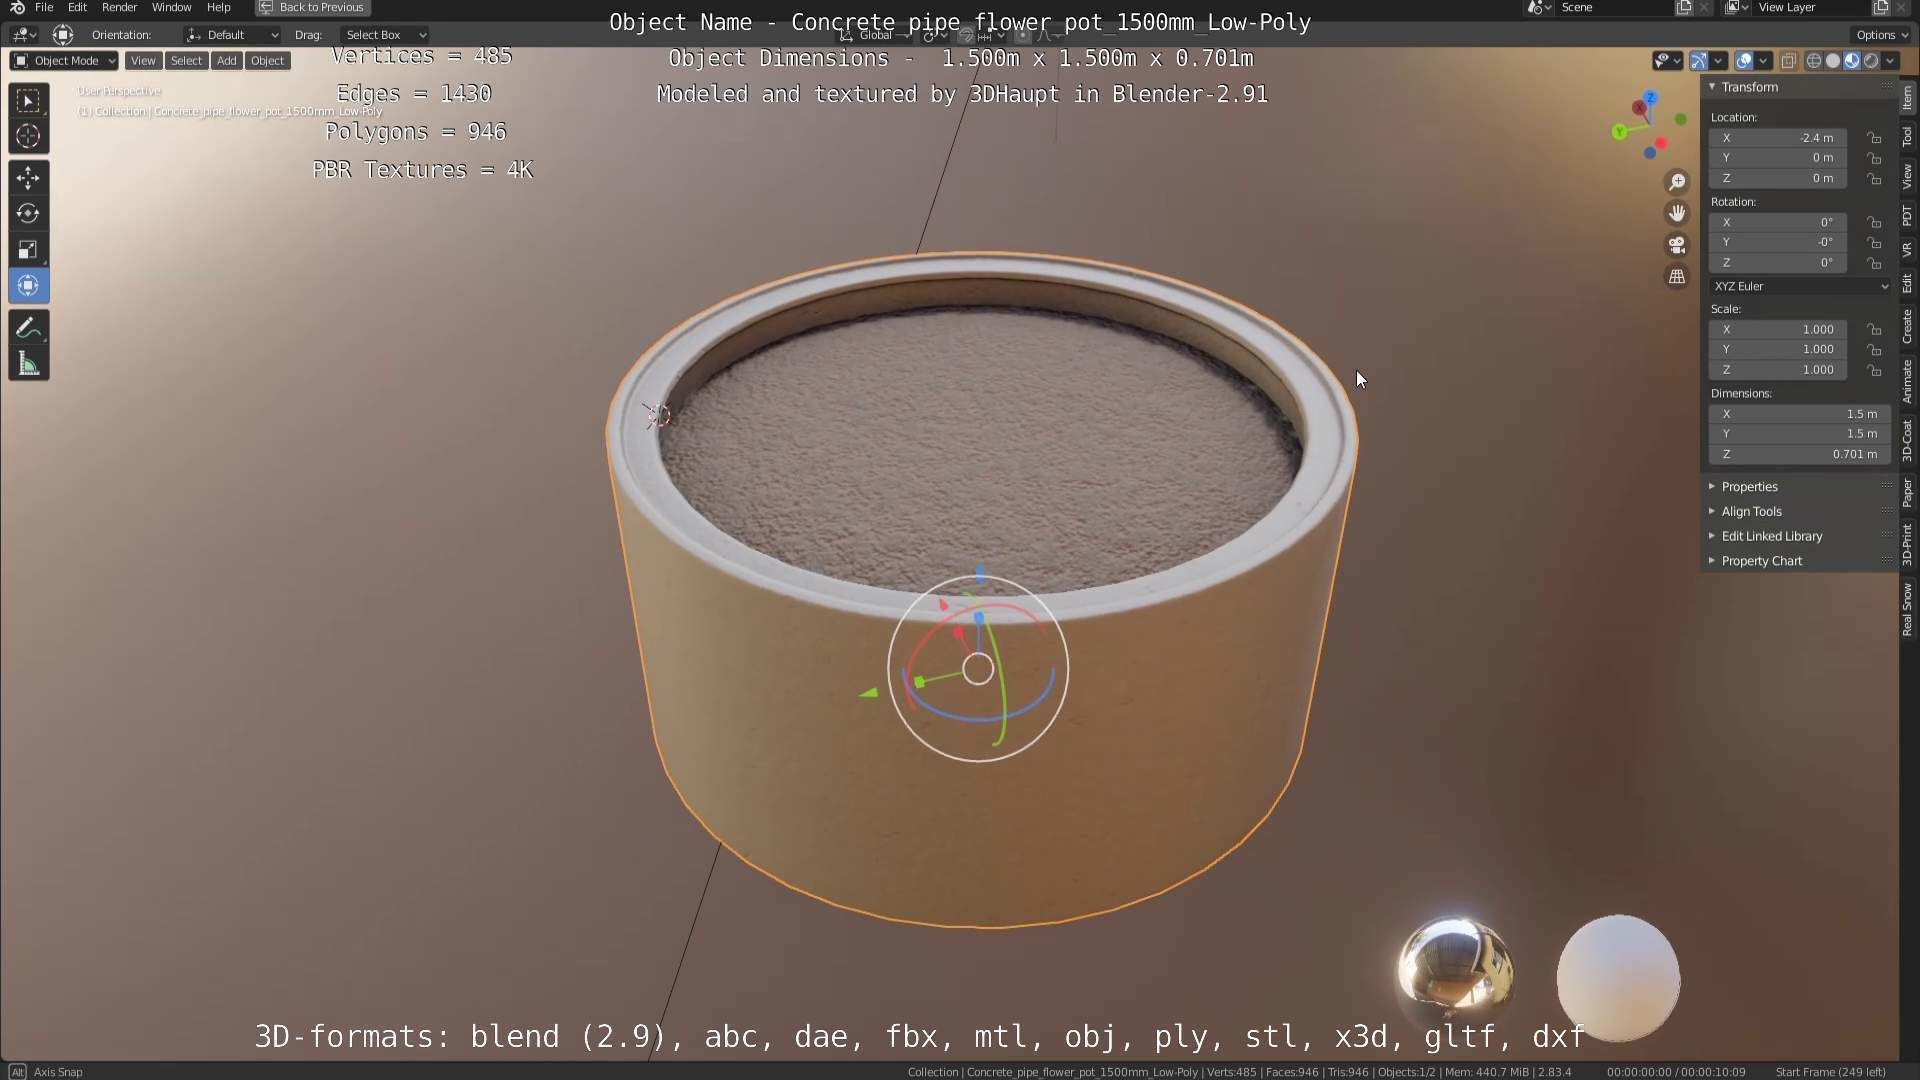Open the viewport View menu

point(143,61)
